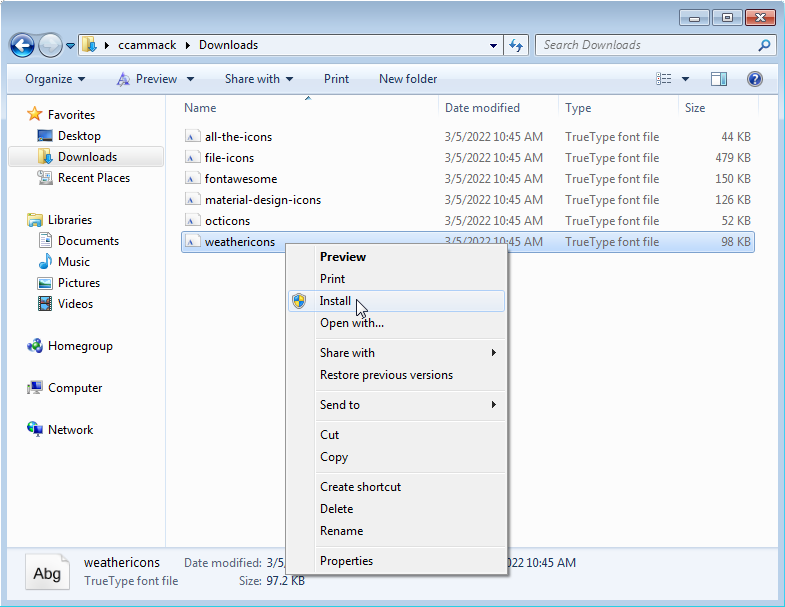Click the UAC shield icon beside Install

click(x=299, y=301)
